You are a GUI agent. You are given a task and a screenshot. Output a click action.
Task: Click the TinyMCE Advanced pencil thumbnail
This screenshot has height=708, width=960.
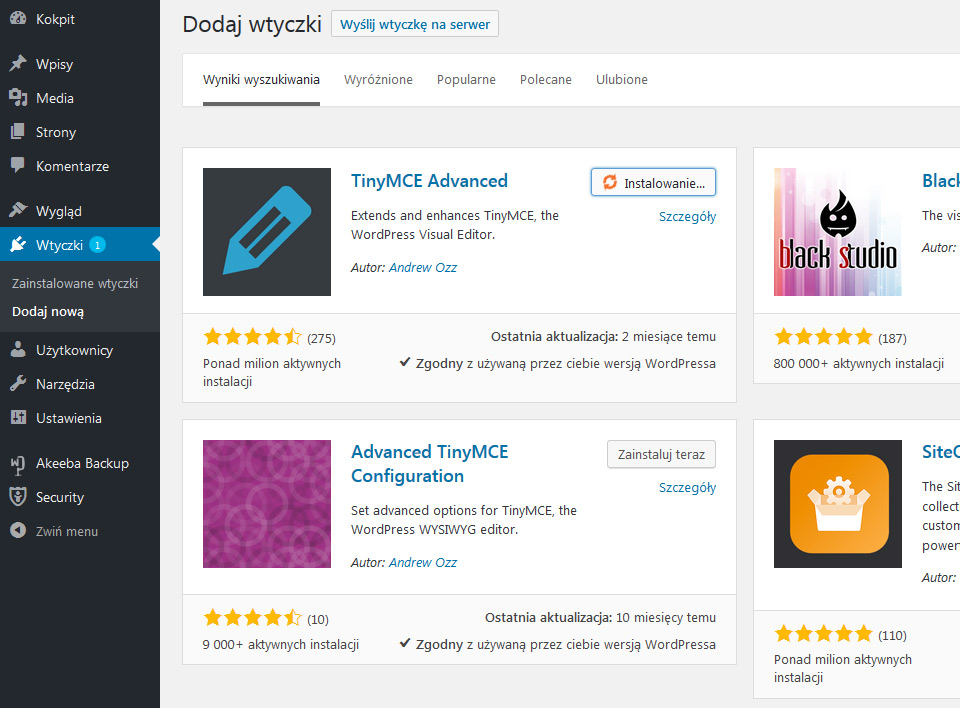(267, 232)
